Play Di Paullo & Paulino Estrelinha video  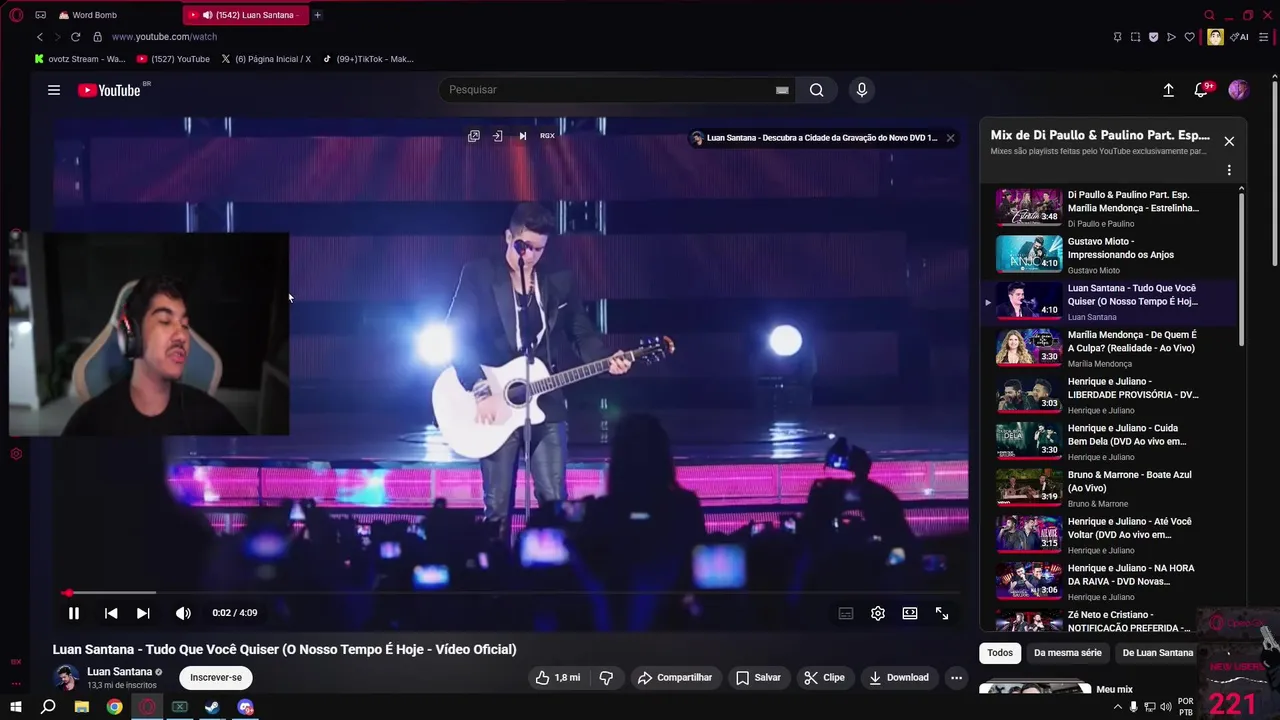(1110, 207)
